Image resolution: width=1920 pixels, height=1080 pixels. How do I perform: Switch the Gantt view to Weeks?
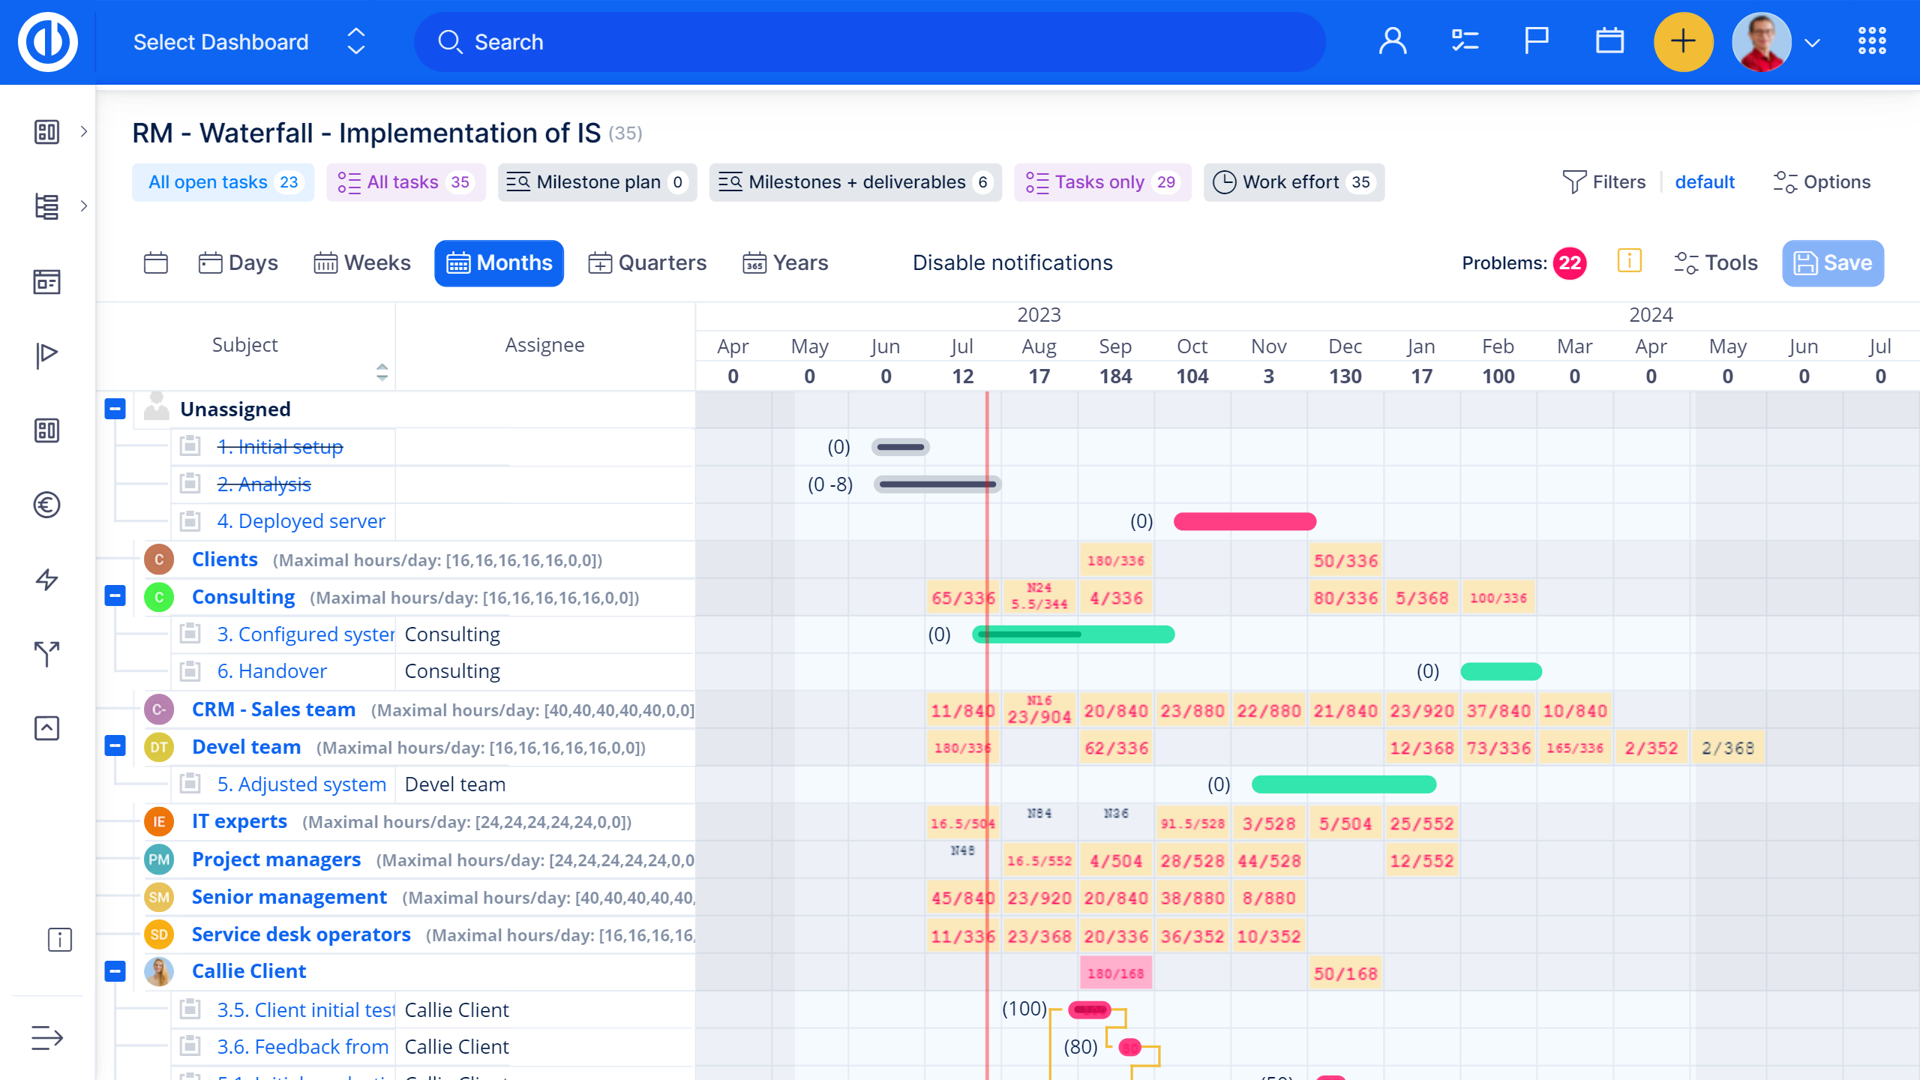pyautogui.click(x=362, y=263)
